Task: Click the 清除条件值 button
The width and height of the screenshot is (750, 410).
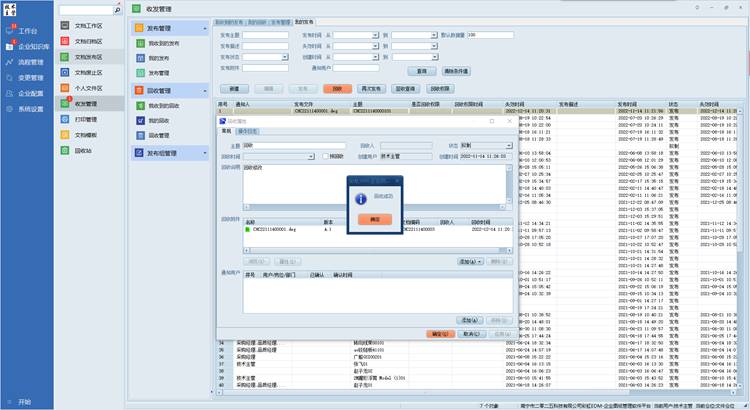Action: pos(455,71)
